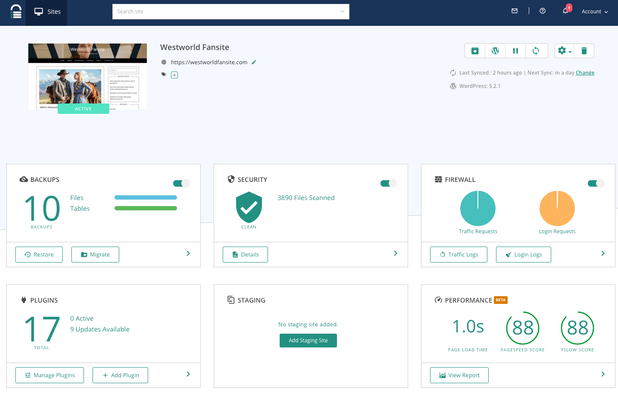This screenshot has height=394, width=618.
Task: Click the Staging copy heading icon
Action: pyautogui.click(x=231, y=300)
